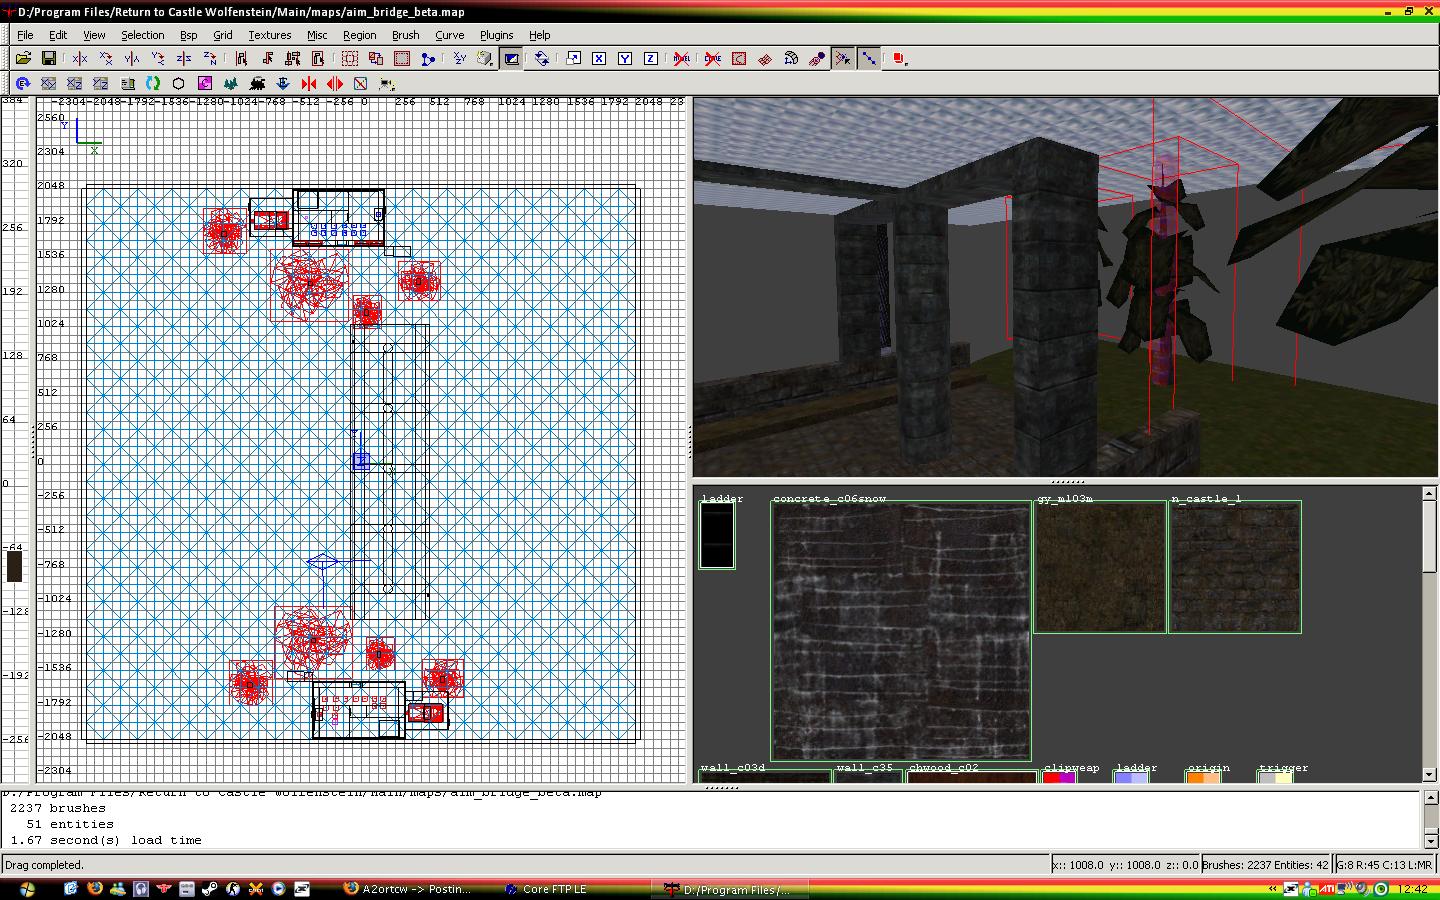Select the ladder texture thumbnail at top
Image resolution: width=1440 pixels, height=900 pixels.
717,535
